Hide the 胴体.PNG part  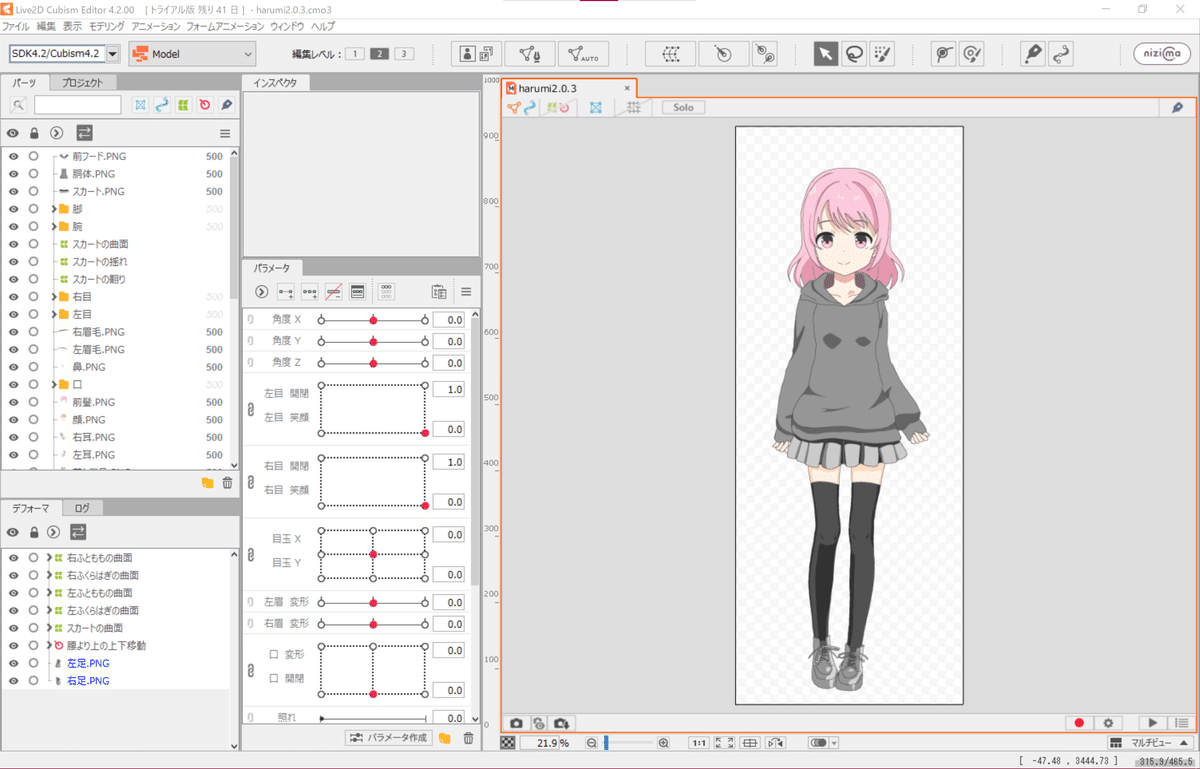coord(13,174)
